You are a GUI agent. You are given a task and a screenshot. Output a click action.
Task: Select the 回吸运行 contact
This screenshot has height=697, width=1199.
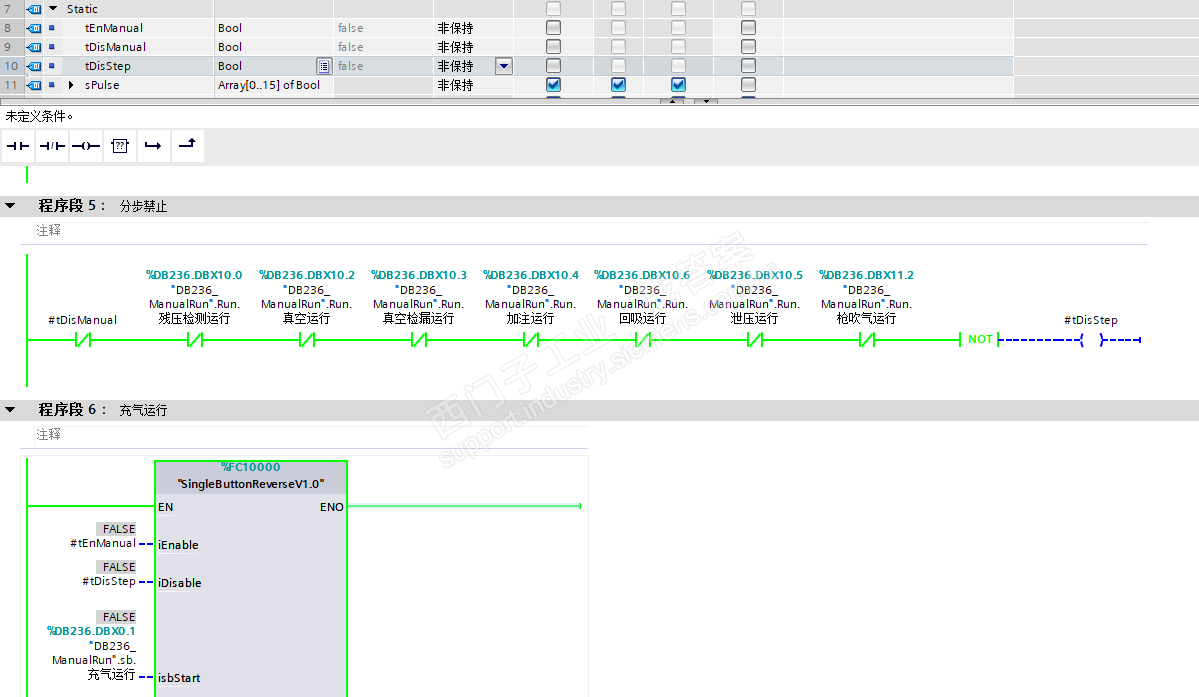[x=642, y=340]
